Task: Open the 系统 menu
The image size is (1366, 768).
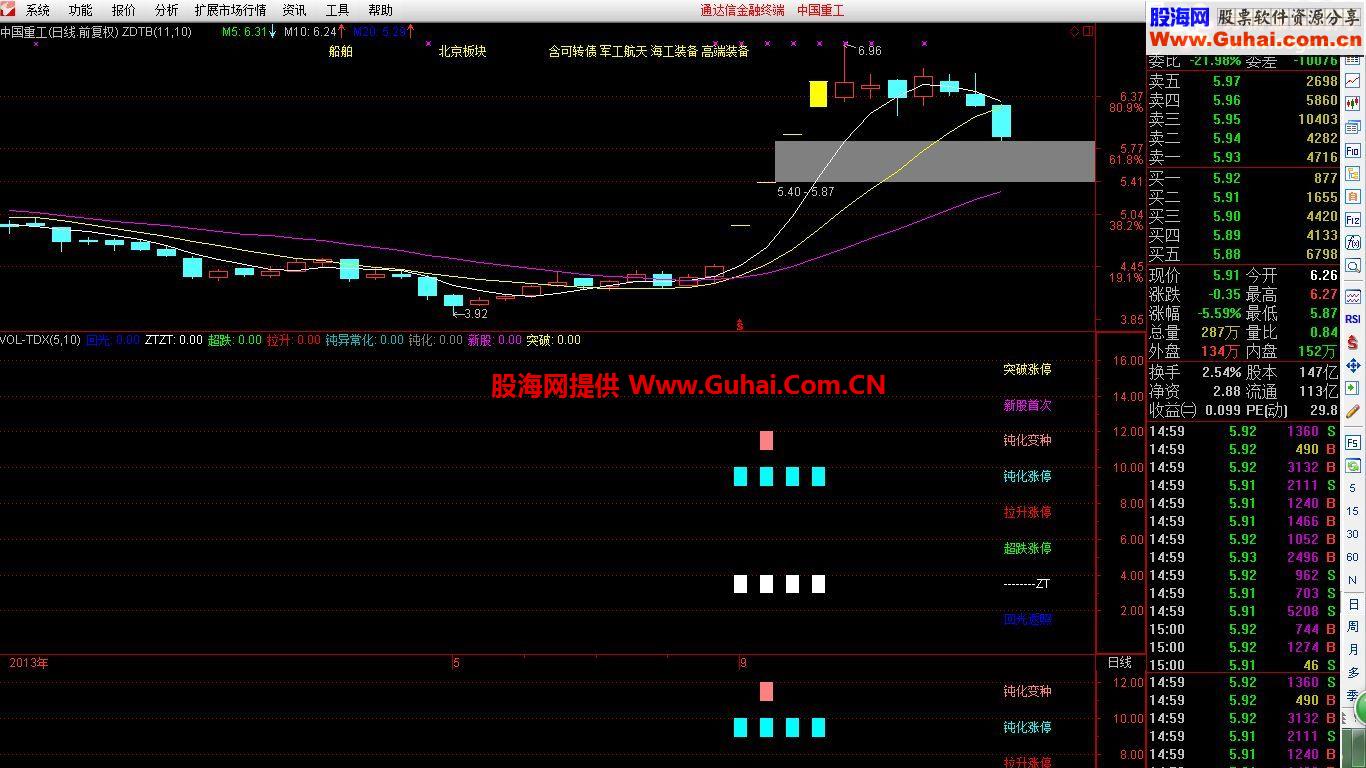Action: [x=37, y=10]
